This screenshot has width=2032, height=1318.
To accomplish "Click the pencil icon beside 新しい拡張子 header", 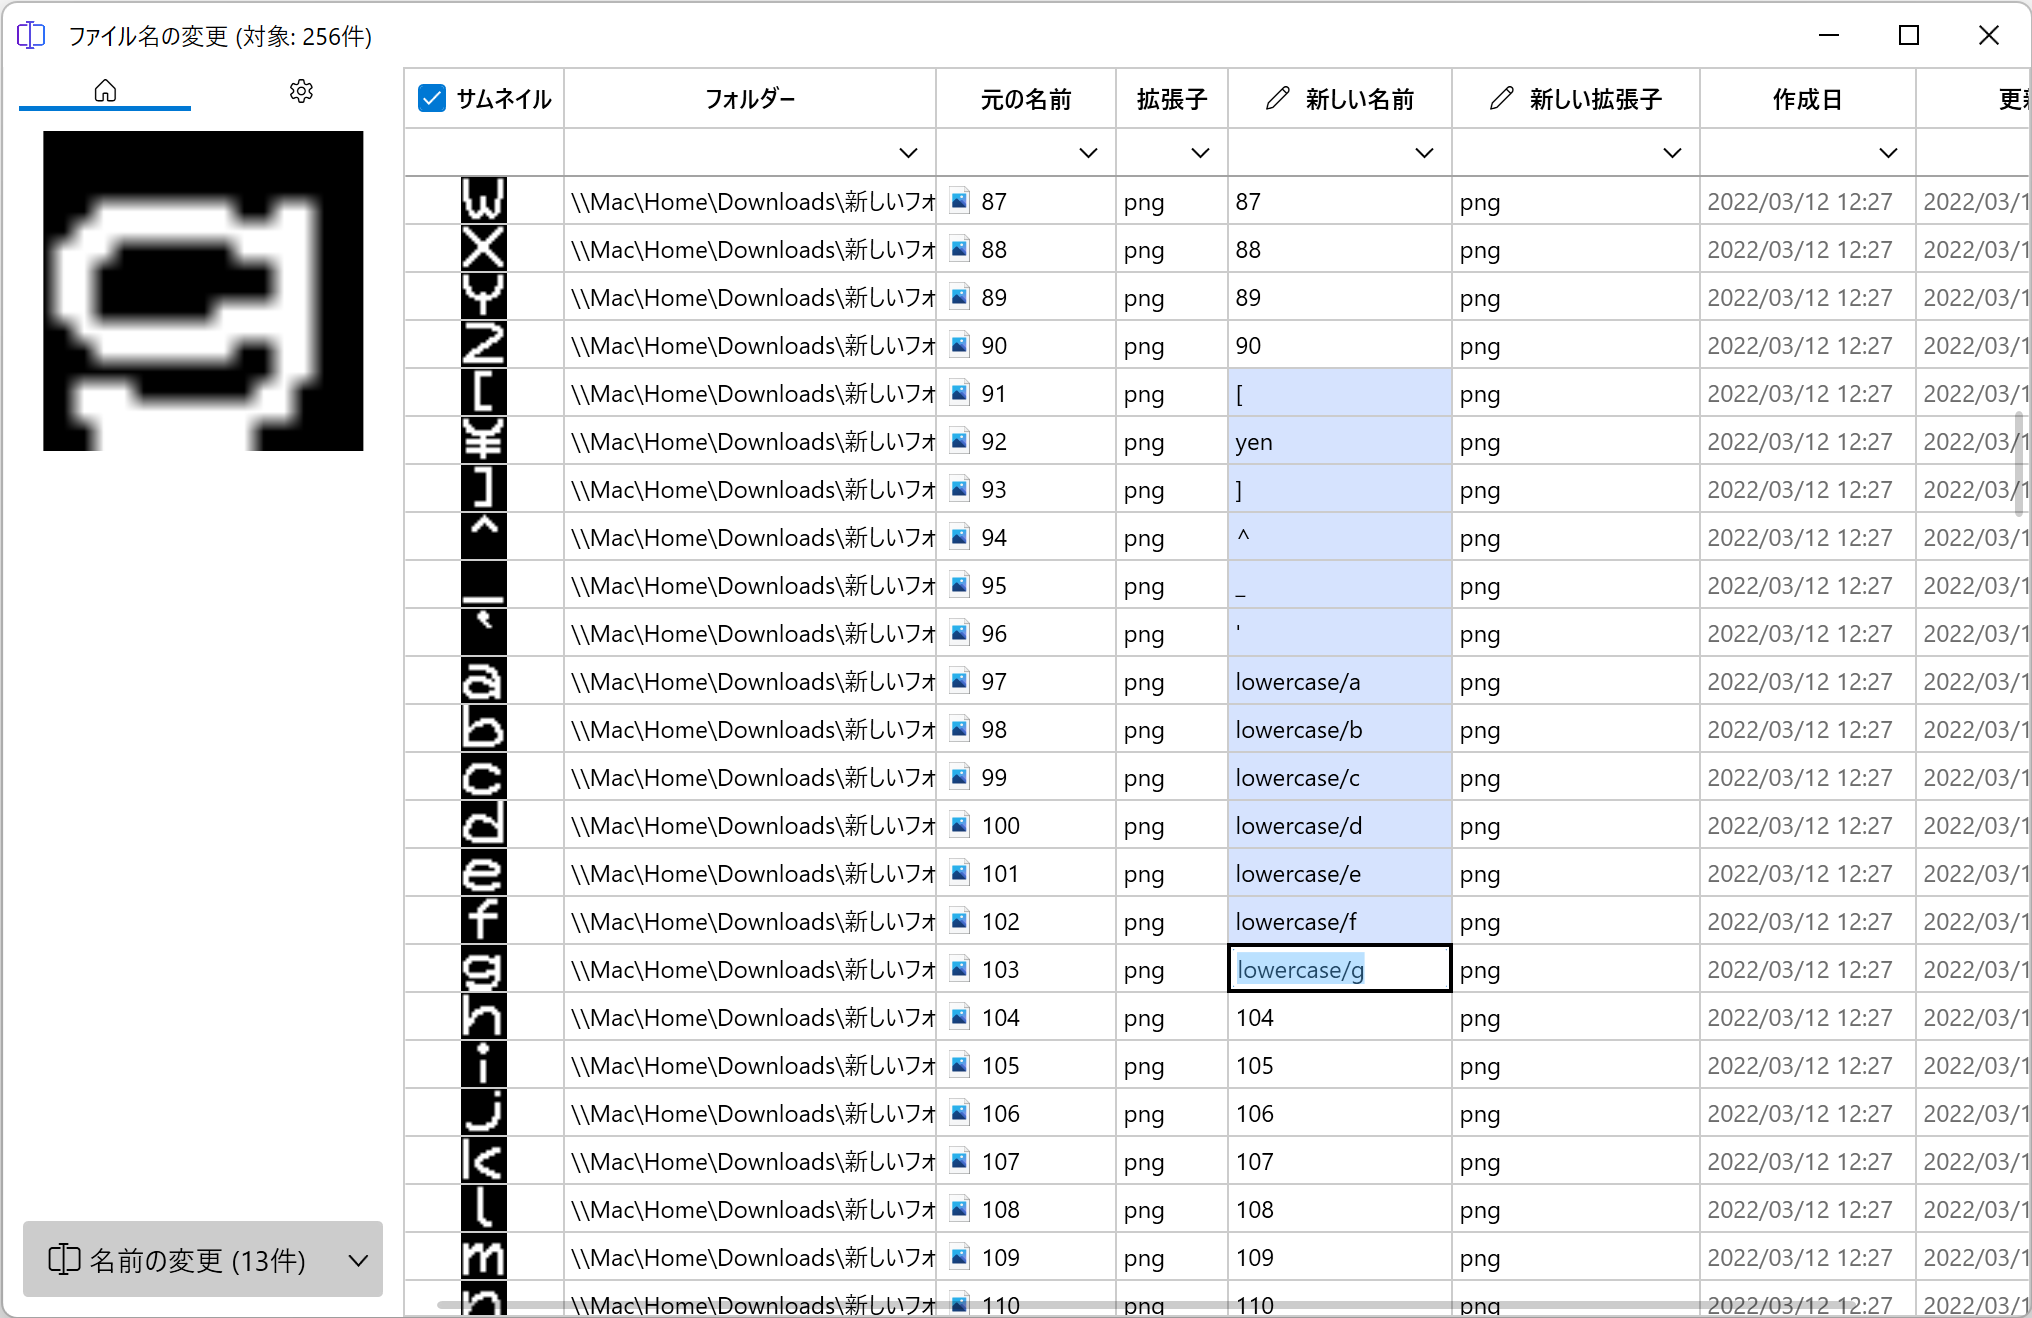I will click(x=1501, y=98).
